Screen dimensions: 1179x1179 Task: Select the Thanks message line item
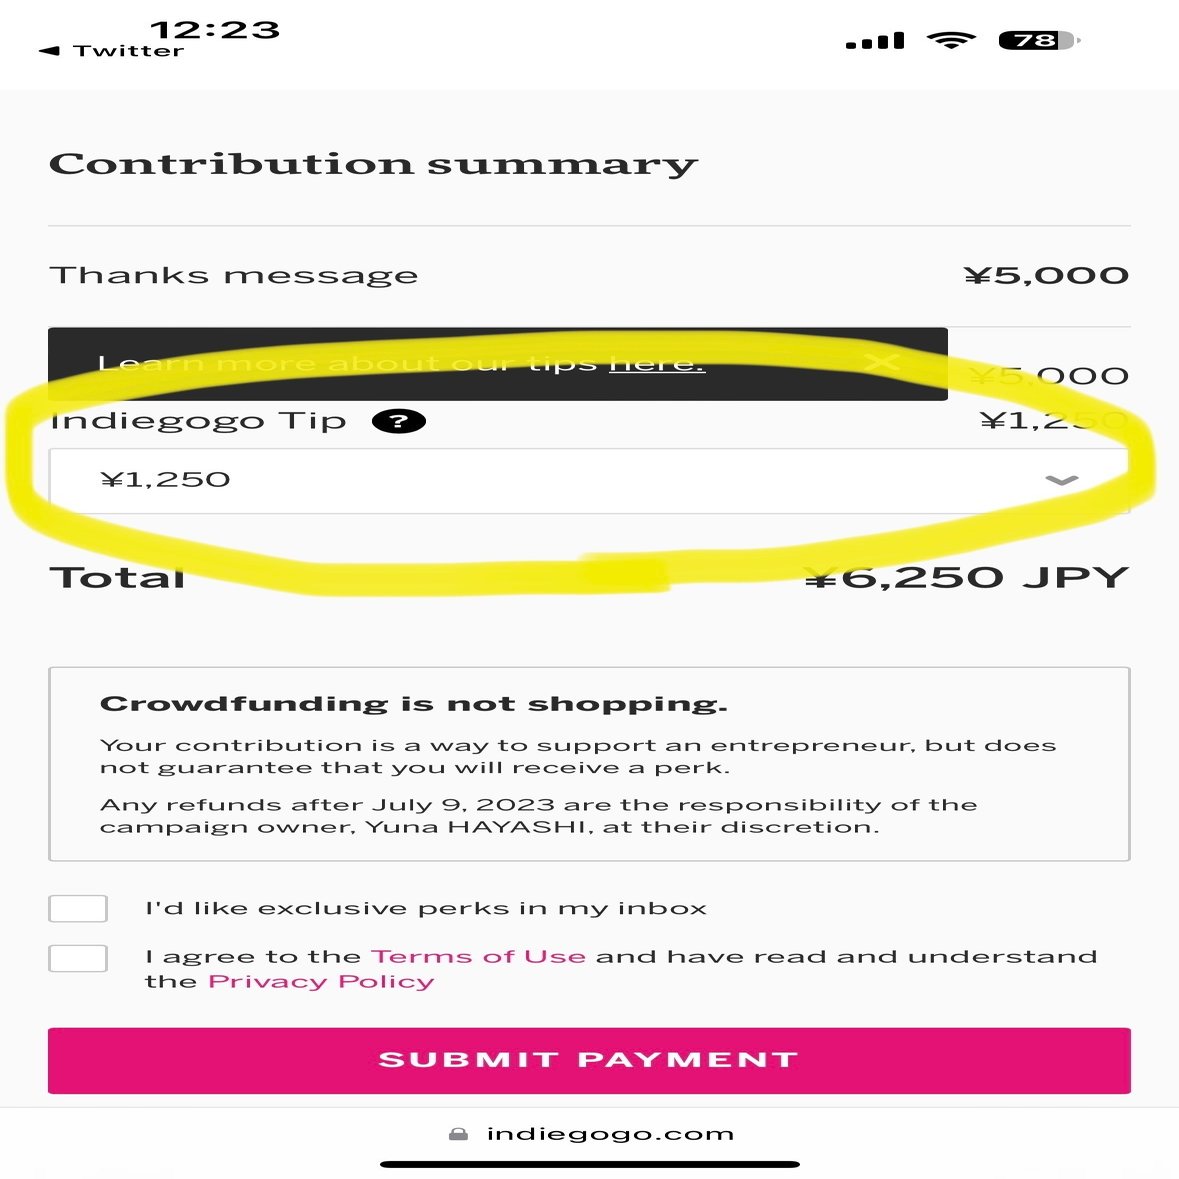coord(234,275)
